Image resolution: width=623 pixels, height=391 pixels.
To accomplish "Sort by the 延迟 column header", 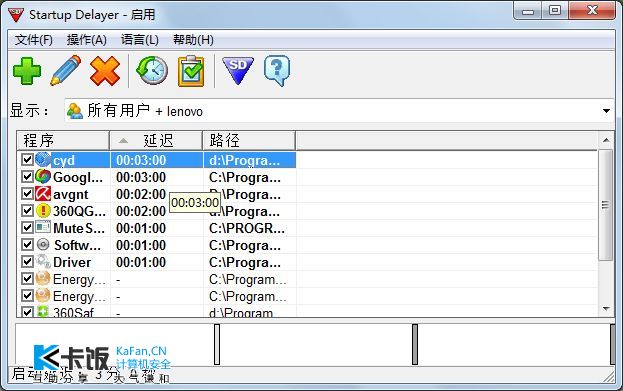I will click(156, 140).
